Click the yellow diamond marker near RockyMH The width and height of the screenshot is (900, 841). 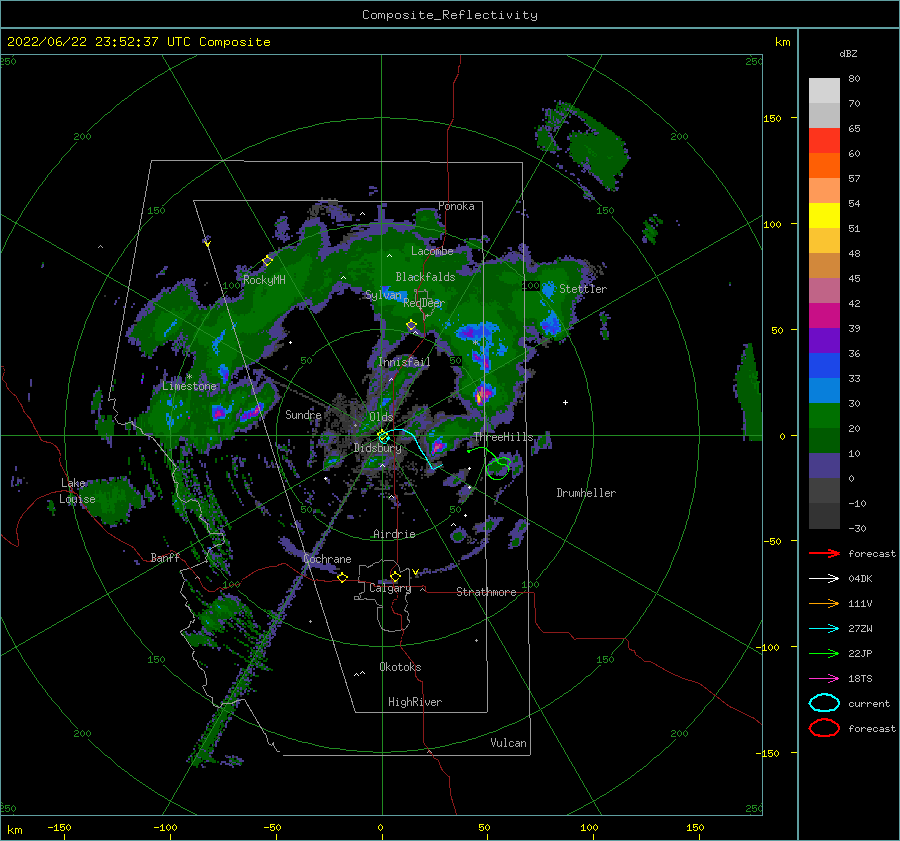click(x=267, y=261)
